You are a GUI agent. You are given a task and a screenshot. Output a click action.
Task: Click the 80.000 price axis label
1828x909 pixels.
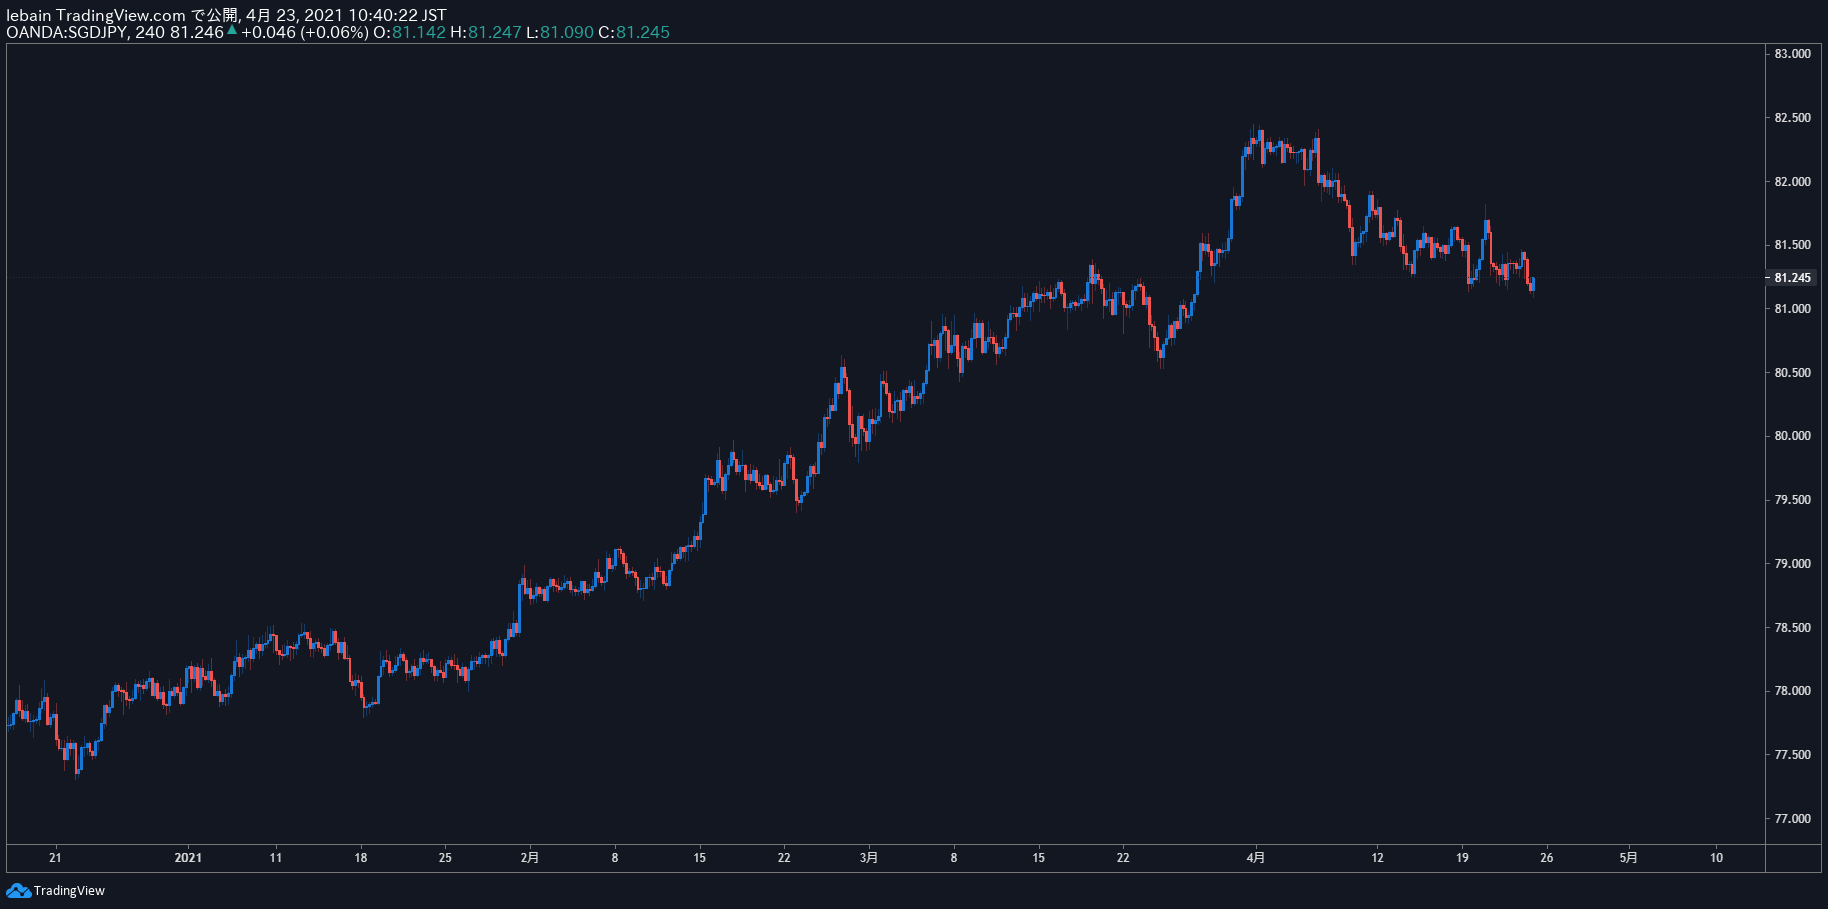(1792, 436)
